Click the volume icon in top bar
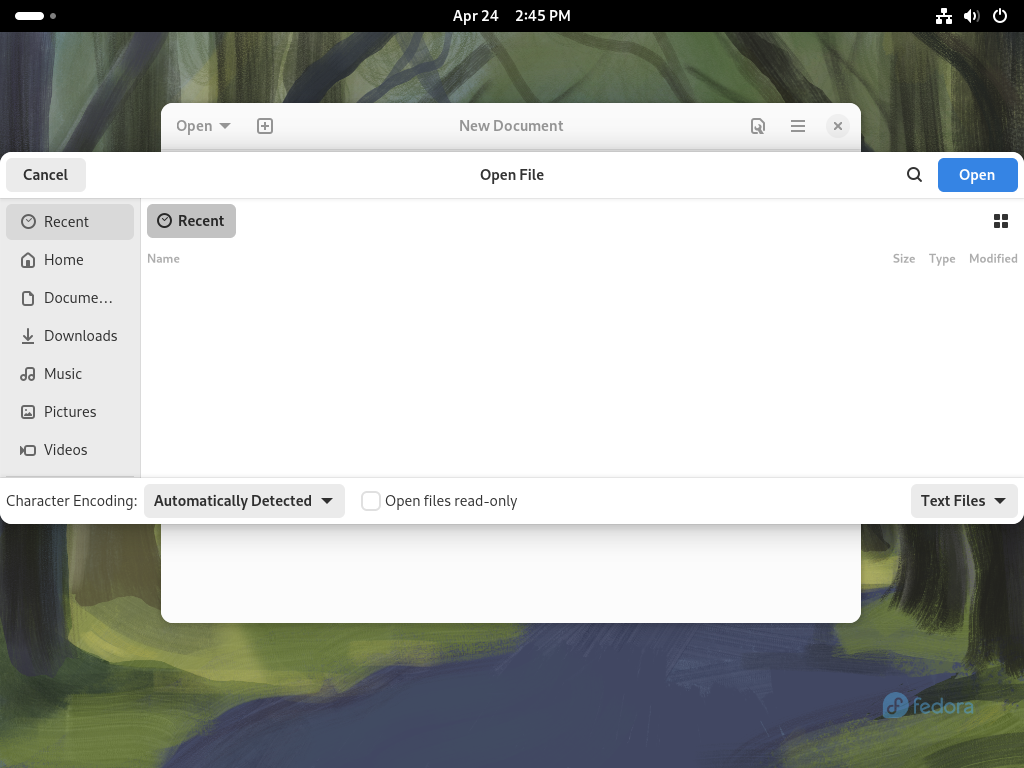The image size is (1024, 768). (972, 16)
